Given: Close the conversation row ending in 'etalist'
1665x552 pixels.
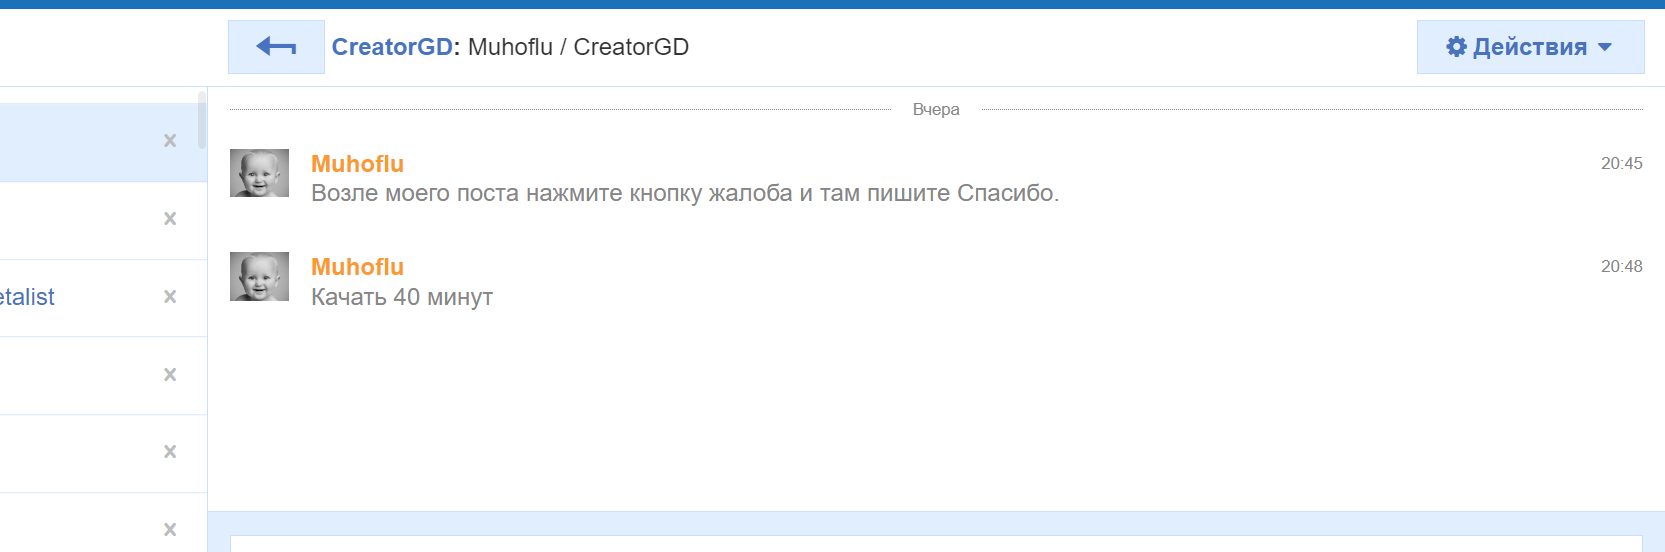Looking at the screenshot, I should tap(170, 297).
